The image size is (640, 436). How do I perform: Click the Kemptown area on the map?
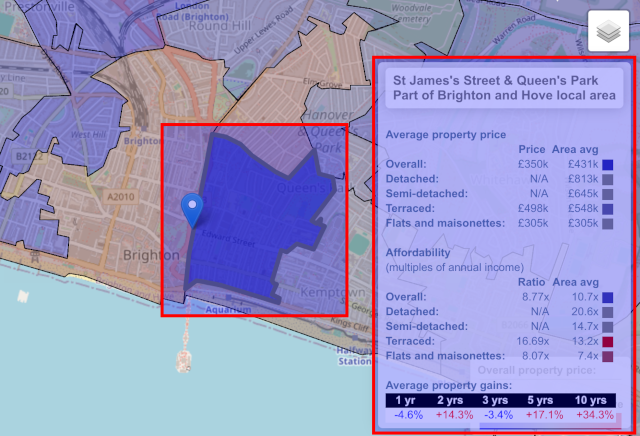point(337,293)
